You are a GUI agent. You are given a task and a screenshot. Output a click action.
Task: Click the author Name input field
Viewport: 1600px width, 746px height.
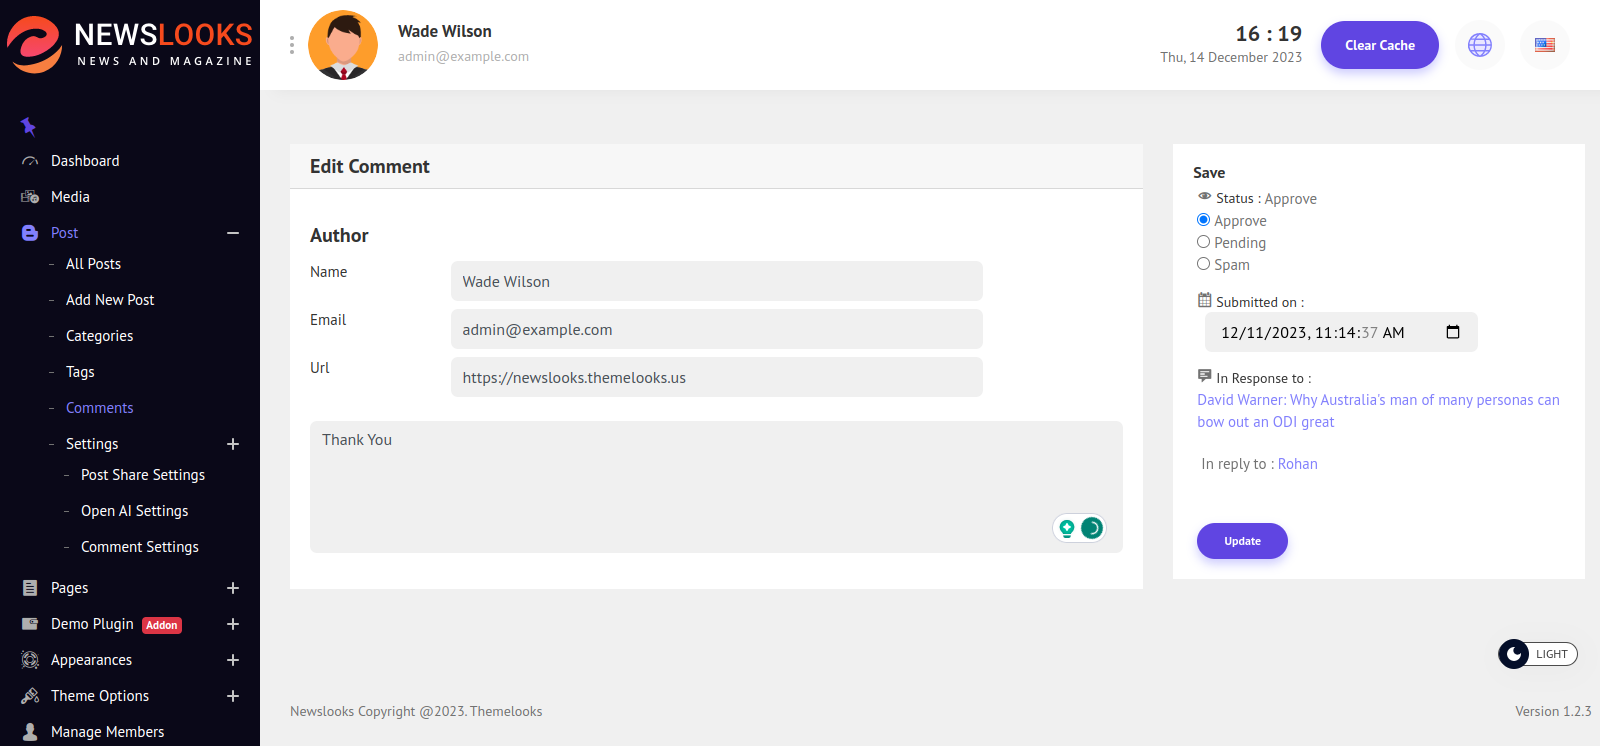pos(716,281)
